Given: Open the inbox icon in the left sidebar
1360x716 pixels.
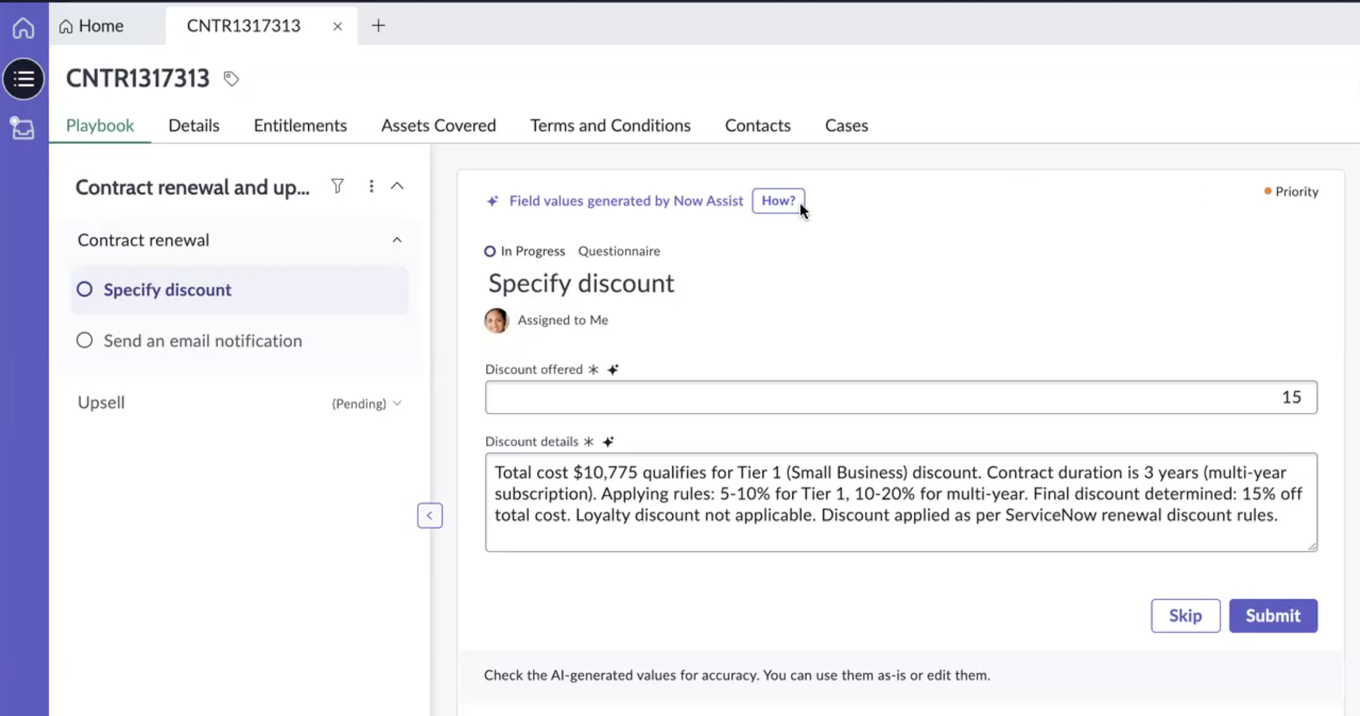Looking at the screenshot, I should pos(23,128).
